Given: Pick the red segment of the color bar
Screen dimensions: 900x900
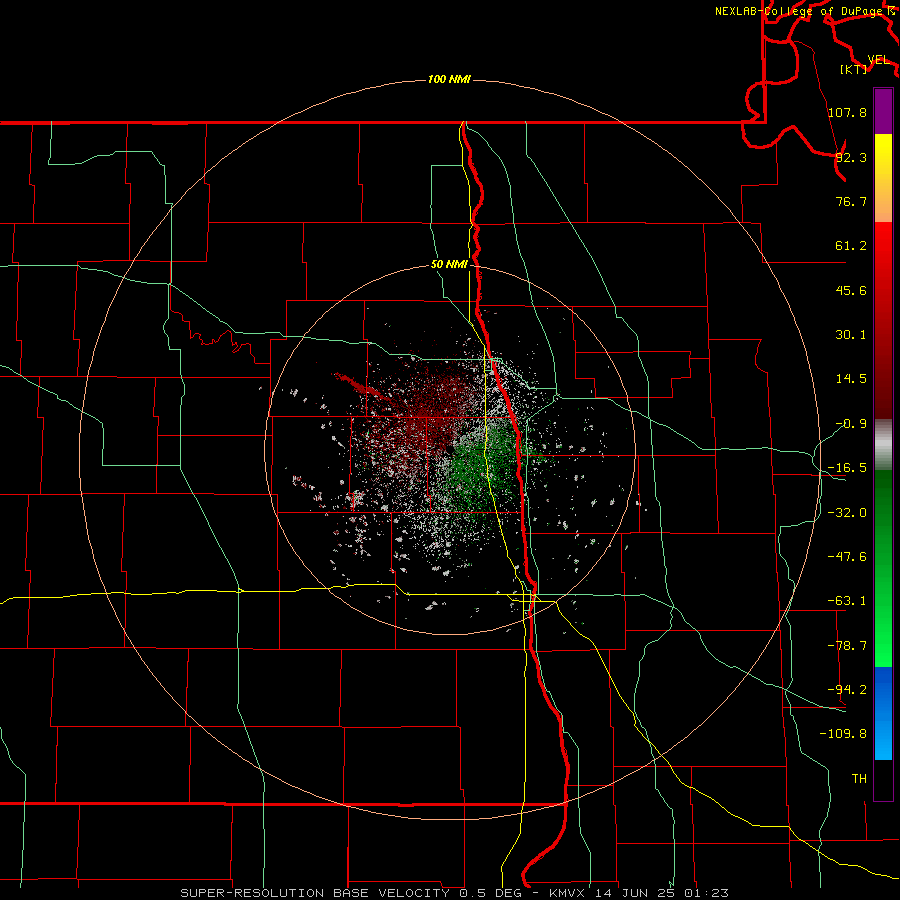Looking at the screenshot, I should (x=883, y=320).
